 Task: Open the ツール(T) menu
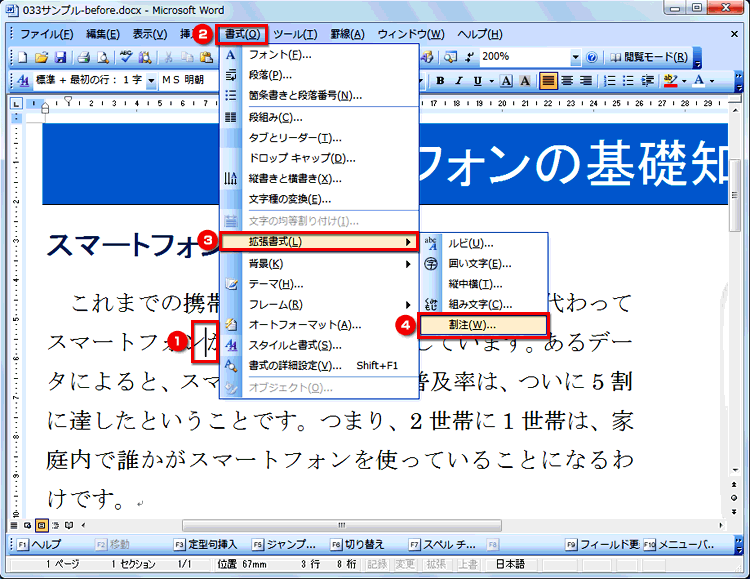tap(295, 34)
